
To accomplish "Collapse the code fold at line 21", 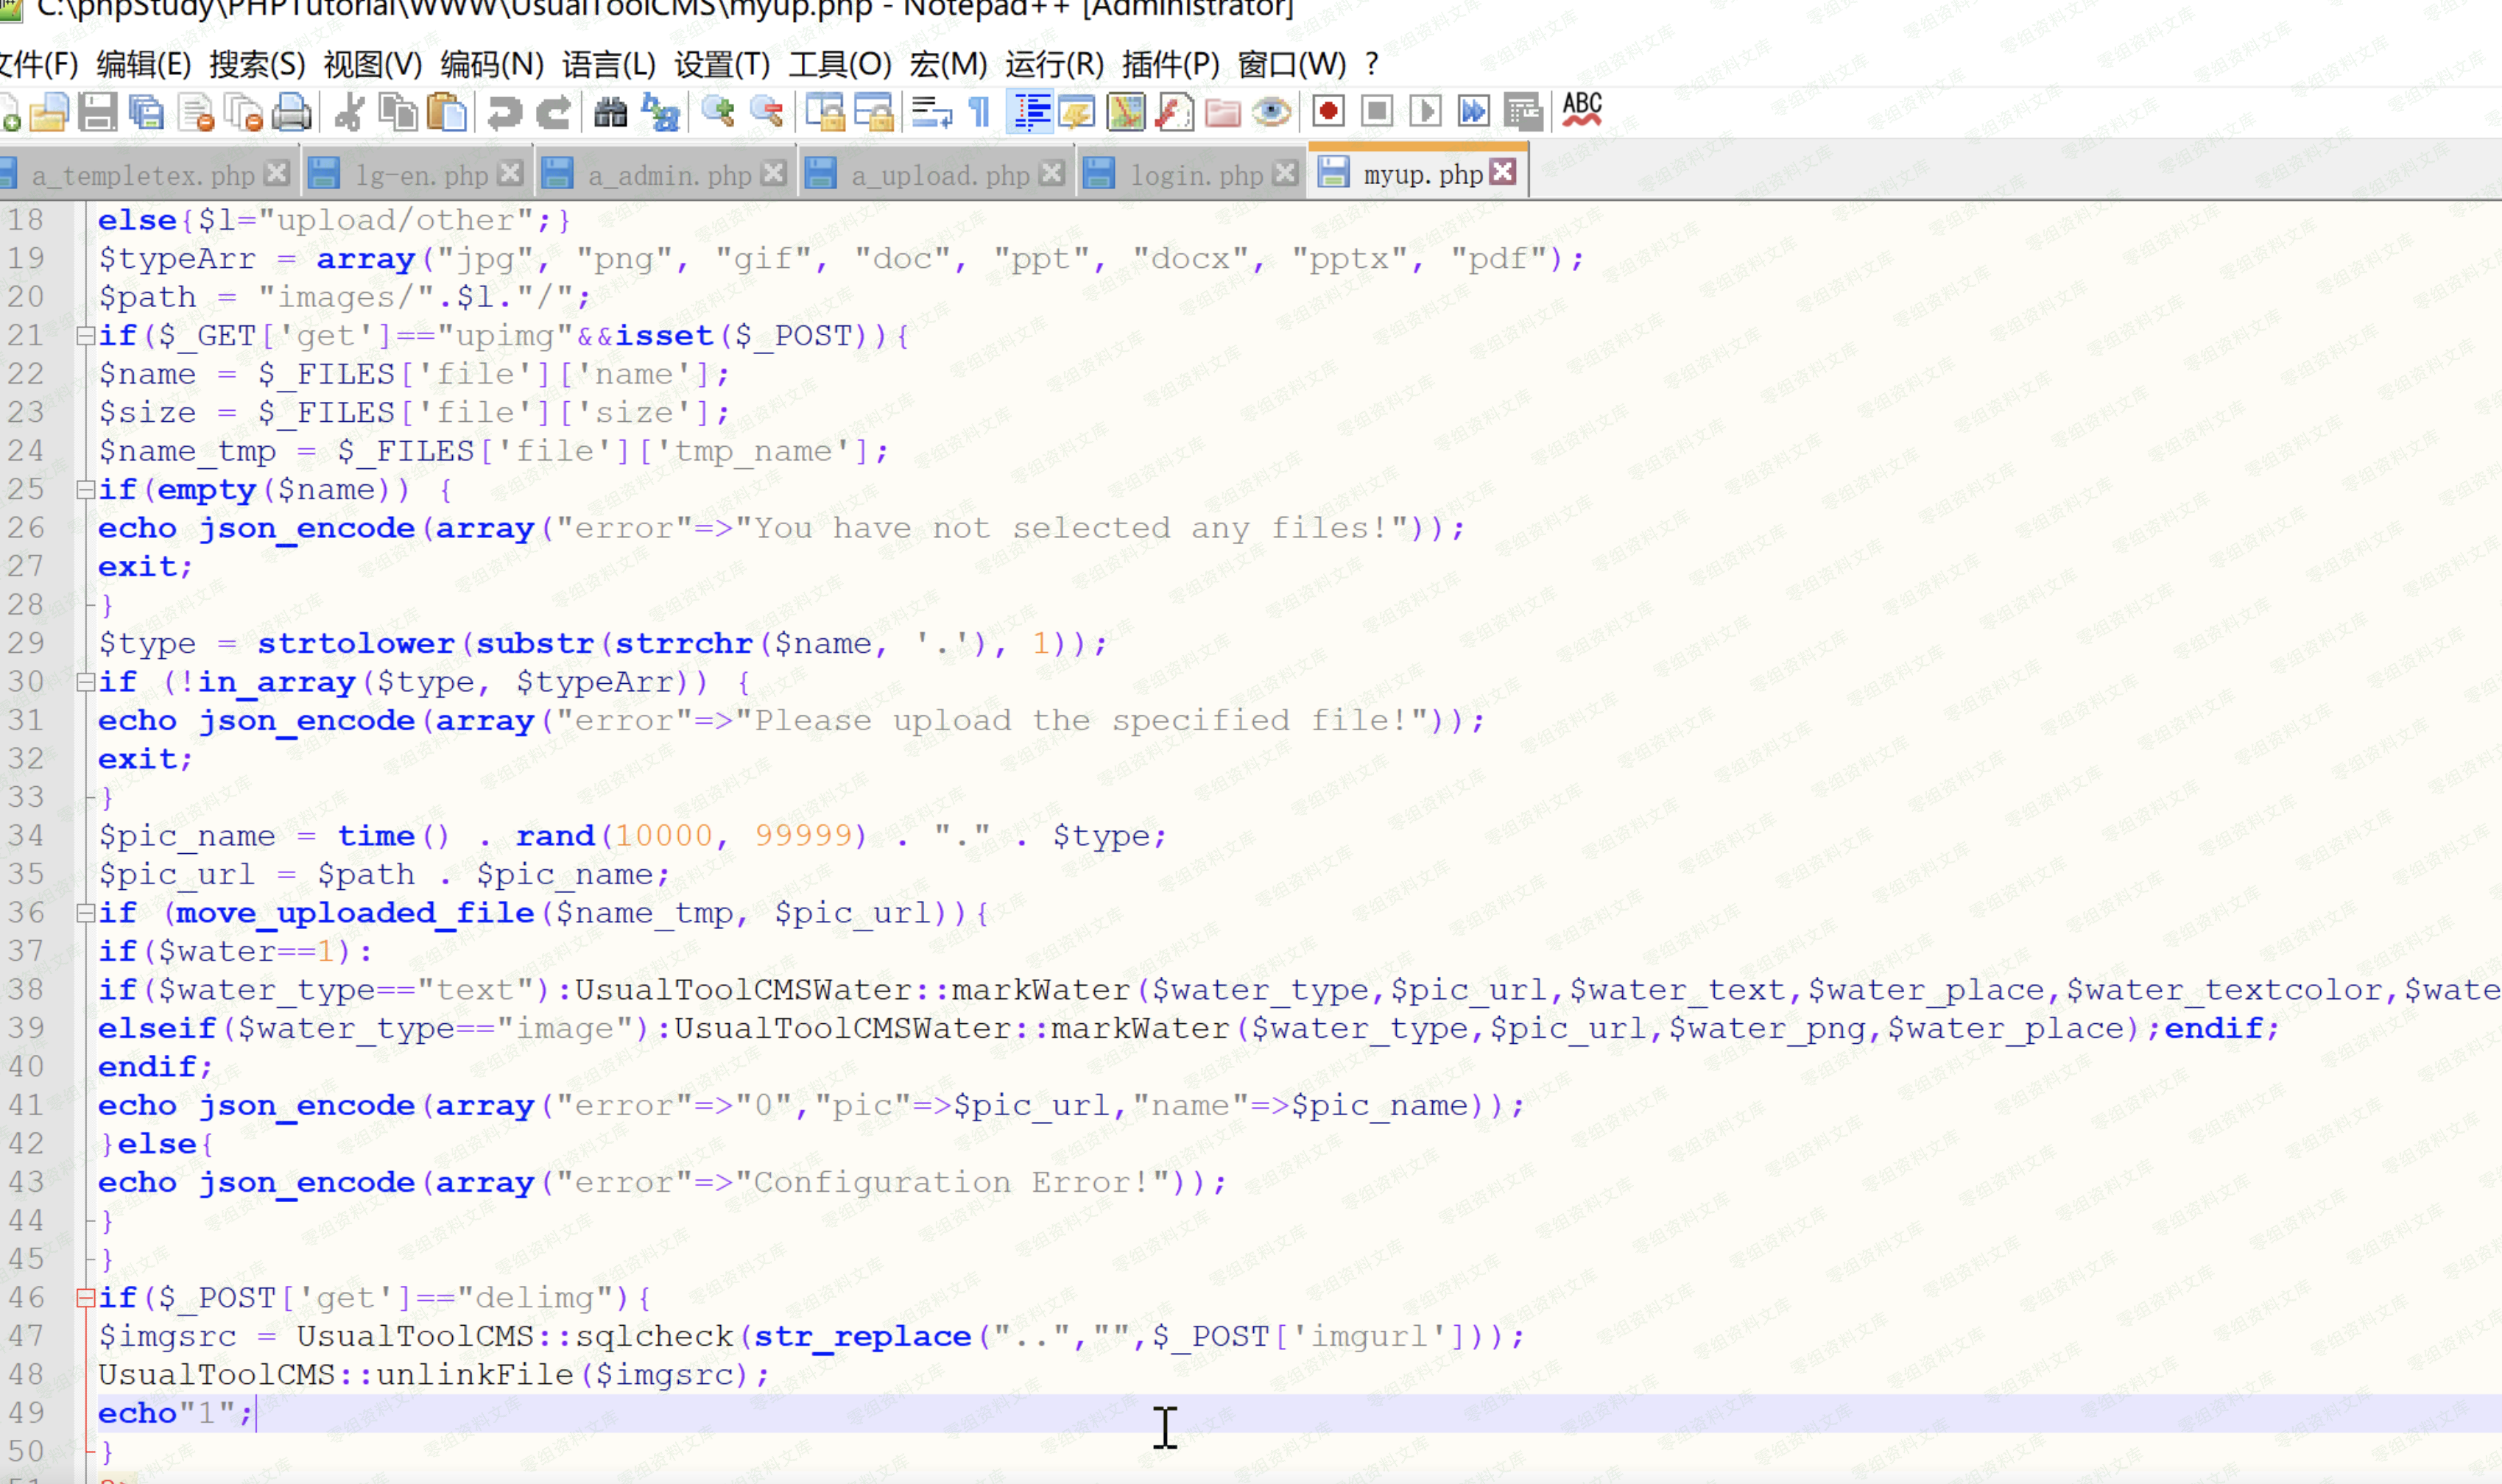I will coord(86,336).
